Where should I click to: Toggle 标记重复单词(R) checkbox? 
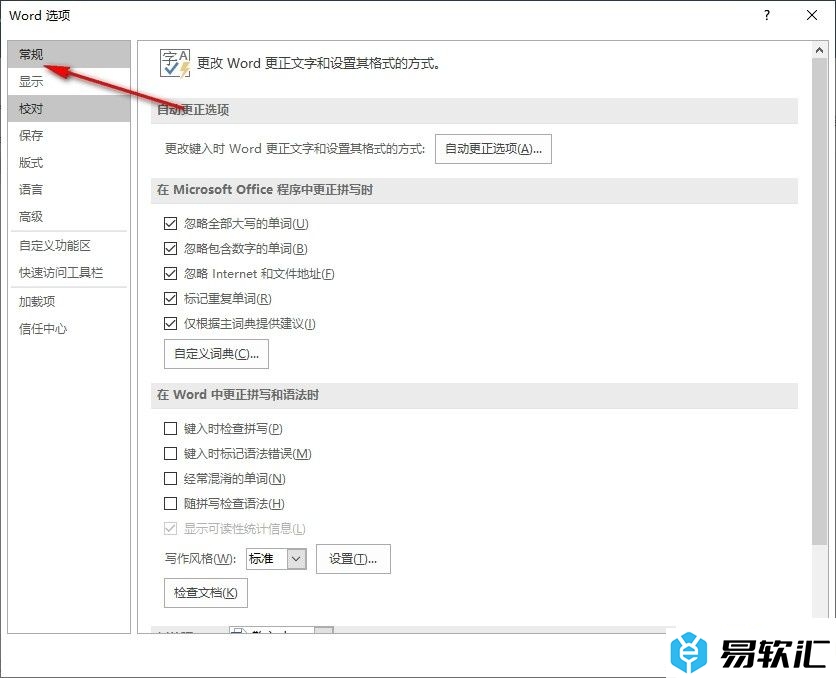tap(171, 298)
